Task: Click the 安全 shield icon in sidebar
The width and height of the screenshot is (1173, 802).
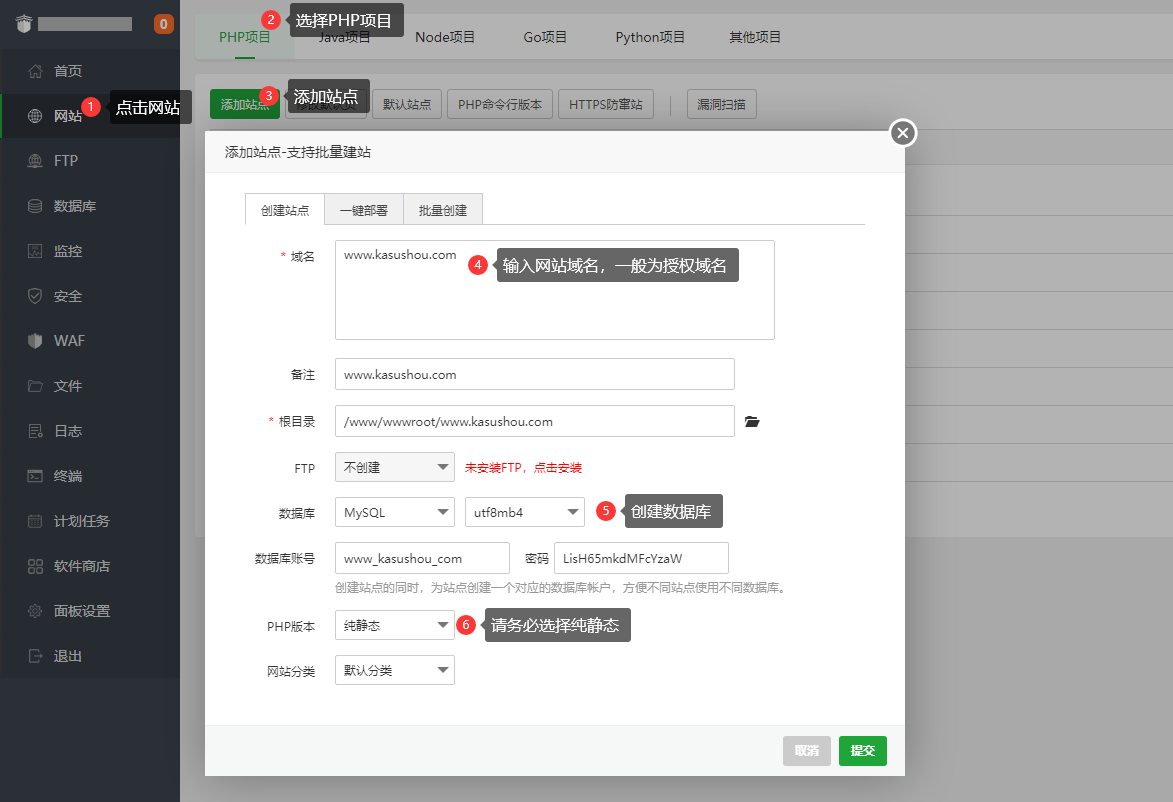Action: pyautogui.click(x=36, y=296)
